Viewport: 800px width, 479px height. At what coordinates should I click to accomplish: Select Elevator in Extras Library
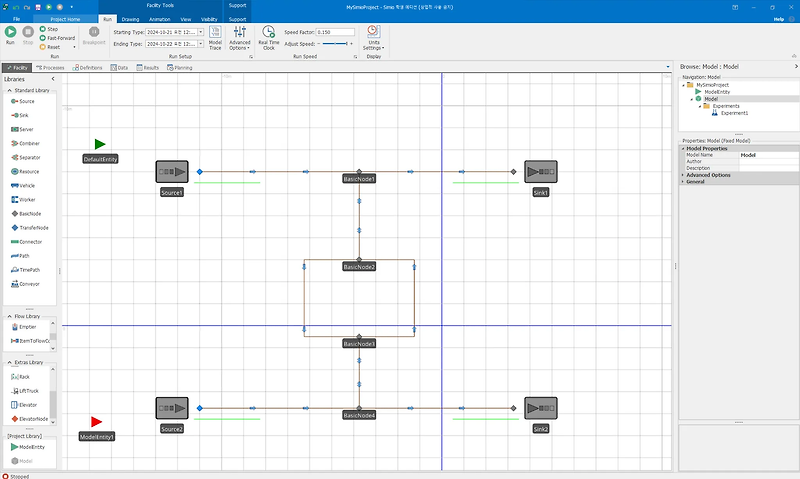[x=23, y=405]
